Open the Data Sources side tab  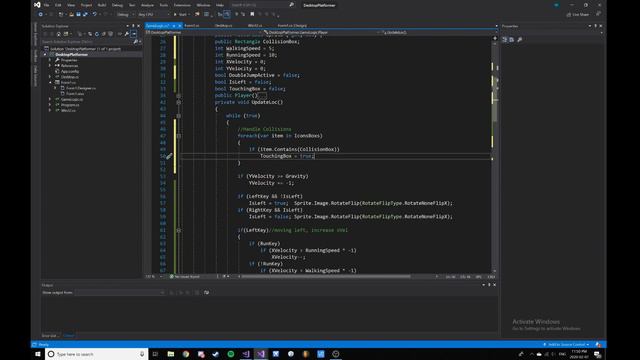click(36, 76)
